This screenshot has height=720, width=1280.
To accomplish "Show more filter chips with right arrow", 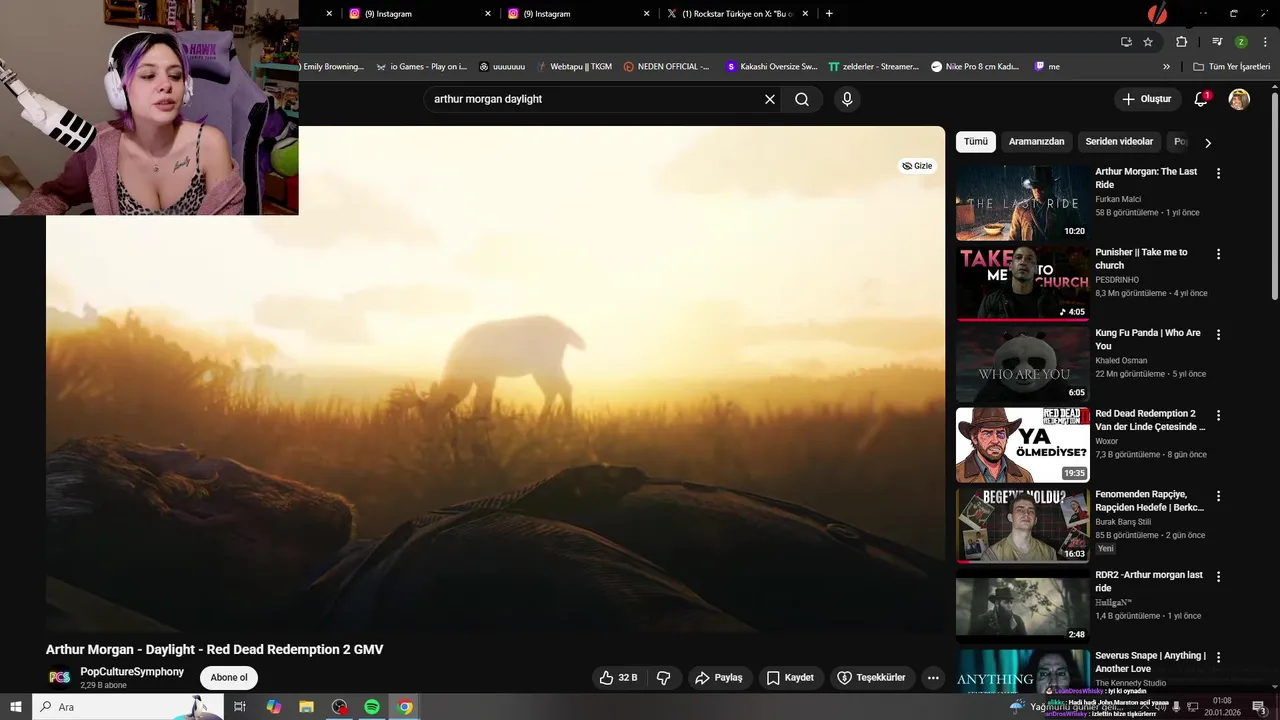I will (x=1207, y=143).
